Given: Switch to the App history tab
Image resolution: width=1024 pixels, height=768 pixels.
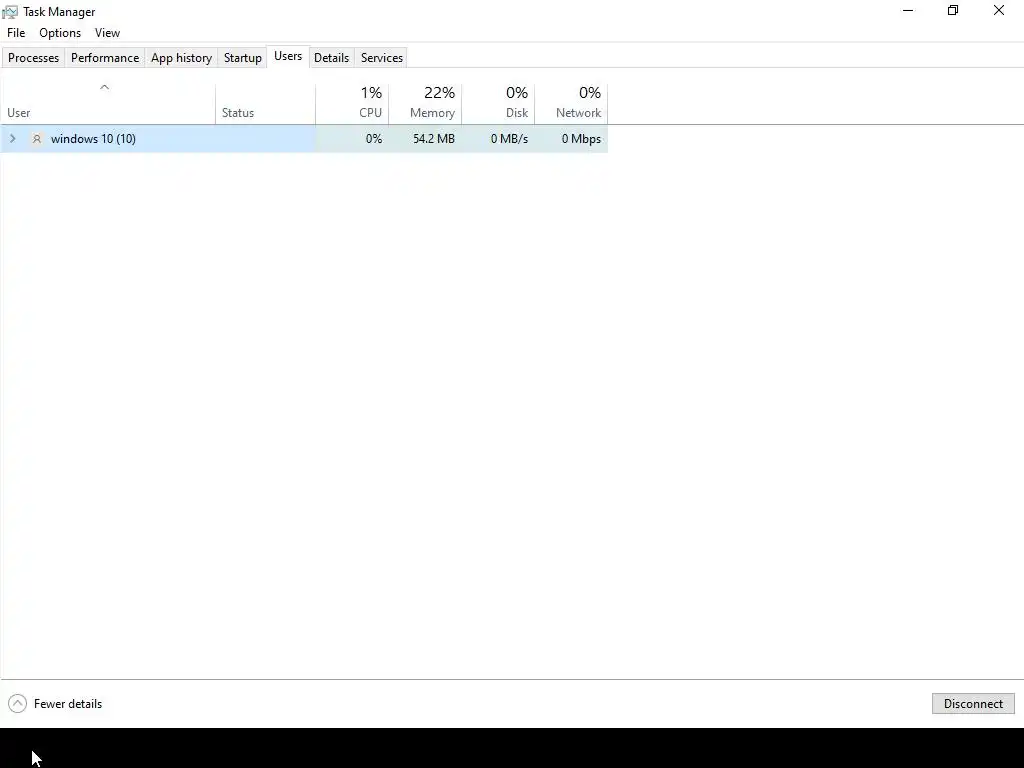Looking at the screenshot, I should tap(182, 57).
